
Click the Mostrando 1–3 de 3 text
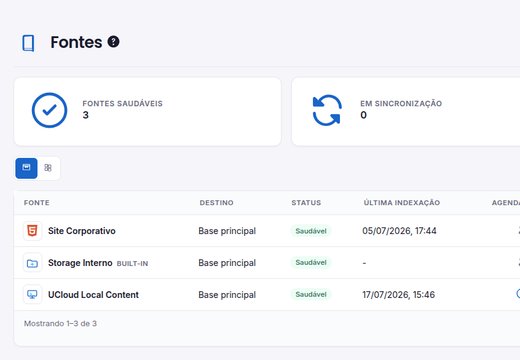point(60,323)
